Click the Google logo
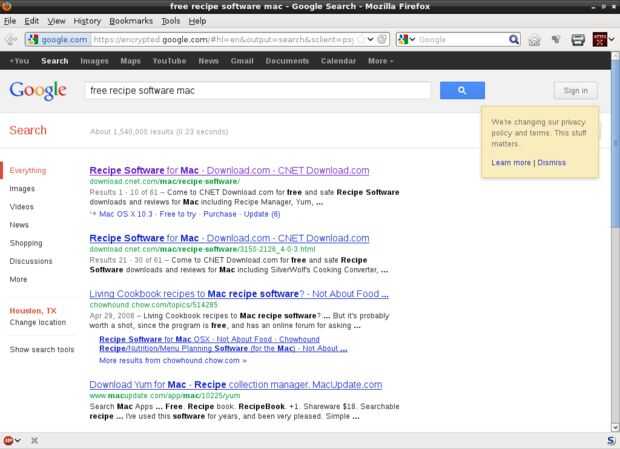 pyautogui.click(x=38, y=91)
